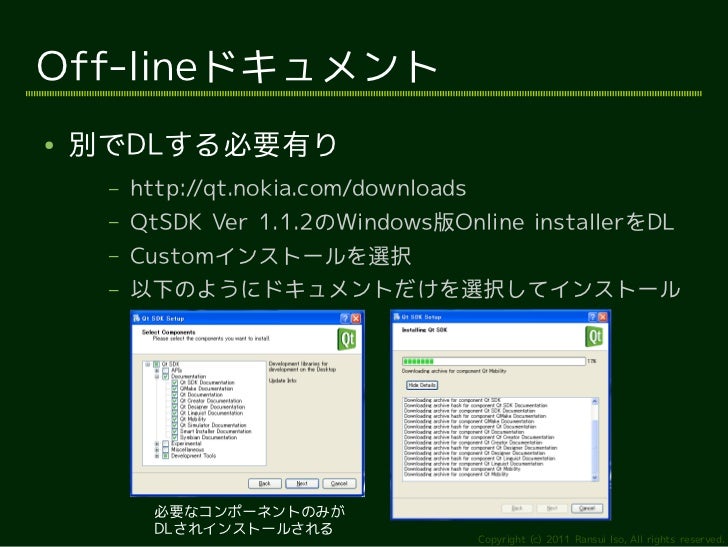Click the '必要なコンポーネントのみが' caption
Viewport: 728px width, 547px height.
pos(249,512)
